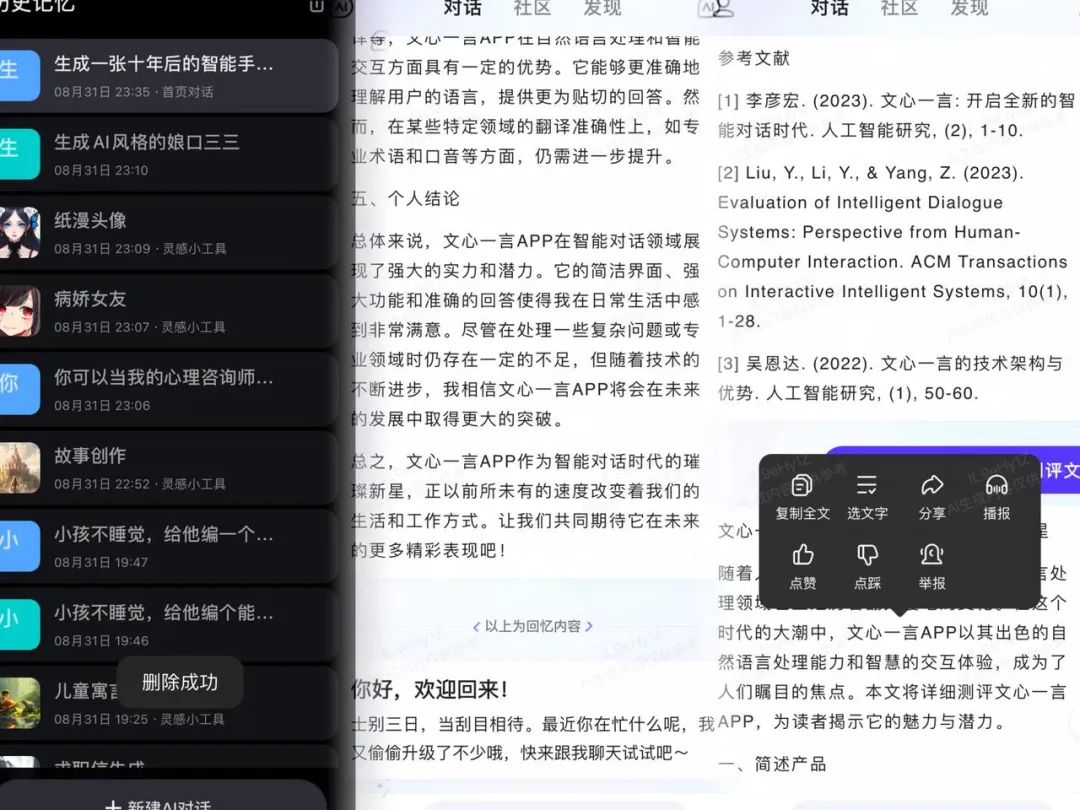Open history item 生成一张十年后的智能手…

point(169,75)
